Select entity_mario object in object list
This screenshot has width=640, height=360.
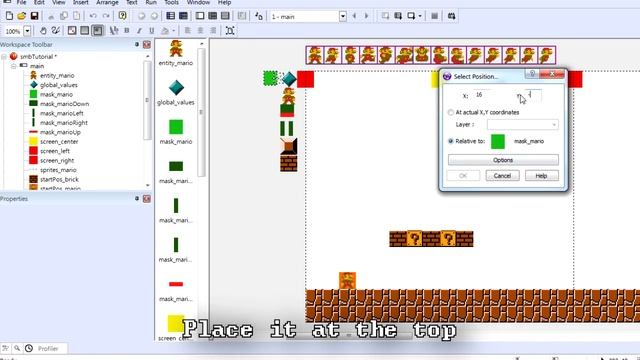click(176, 53)
